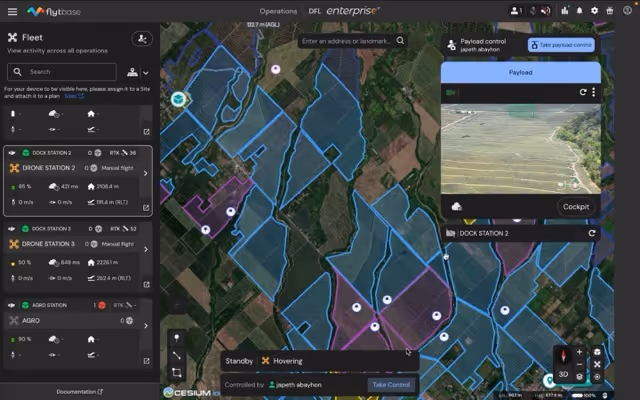Select the Payload tab
This screenshot has height=400, width=640.
[x=520, y=72]
